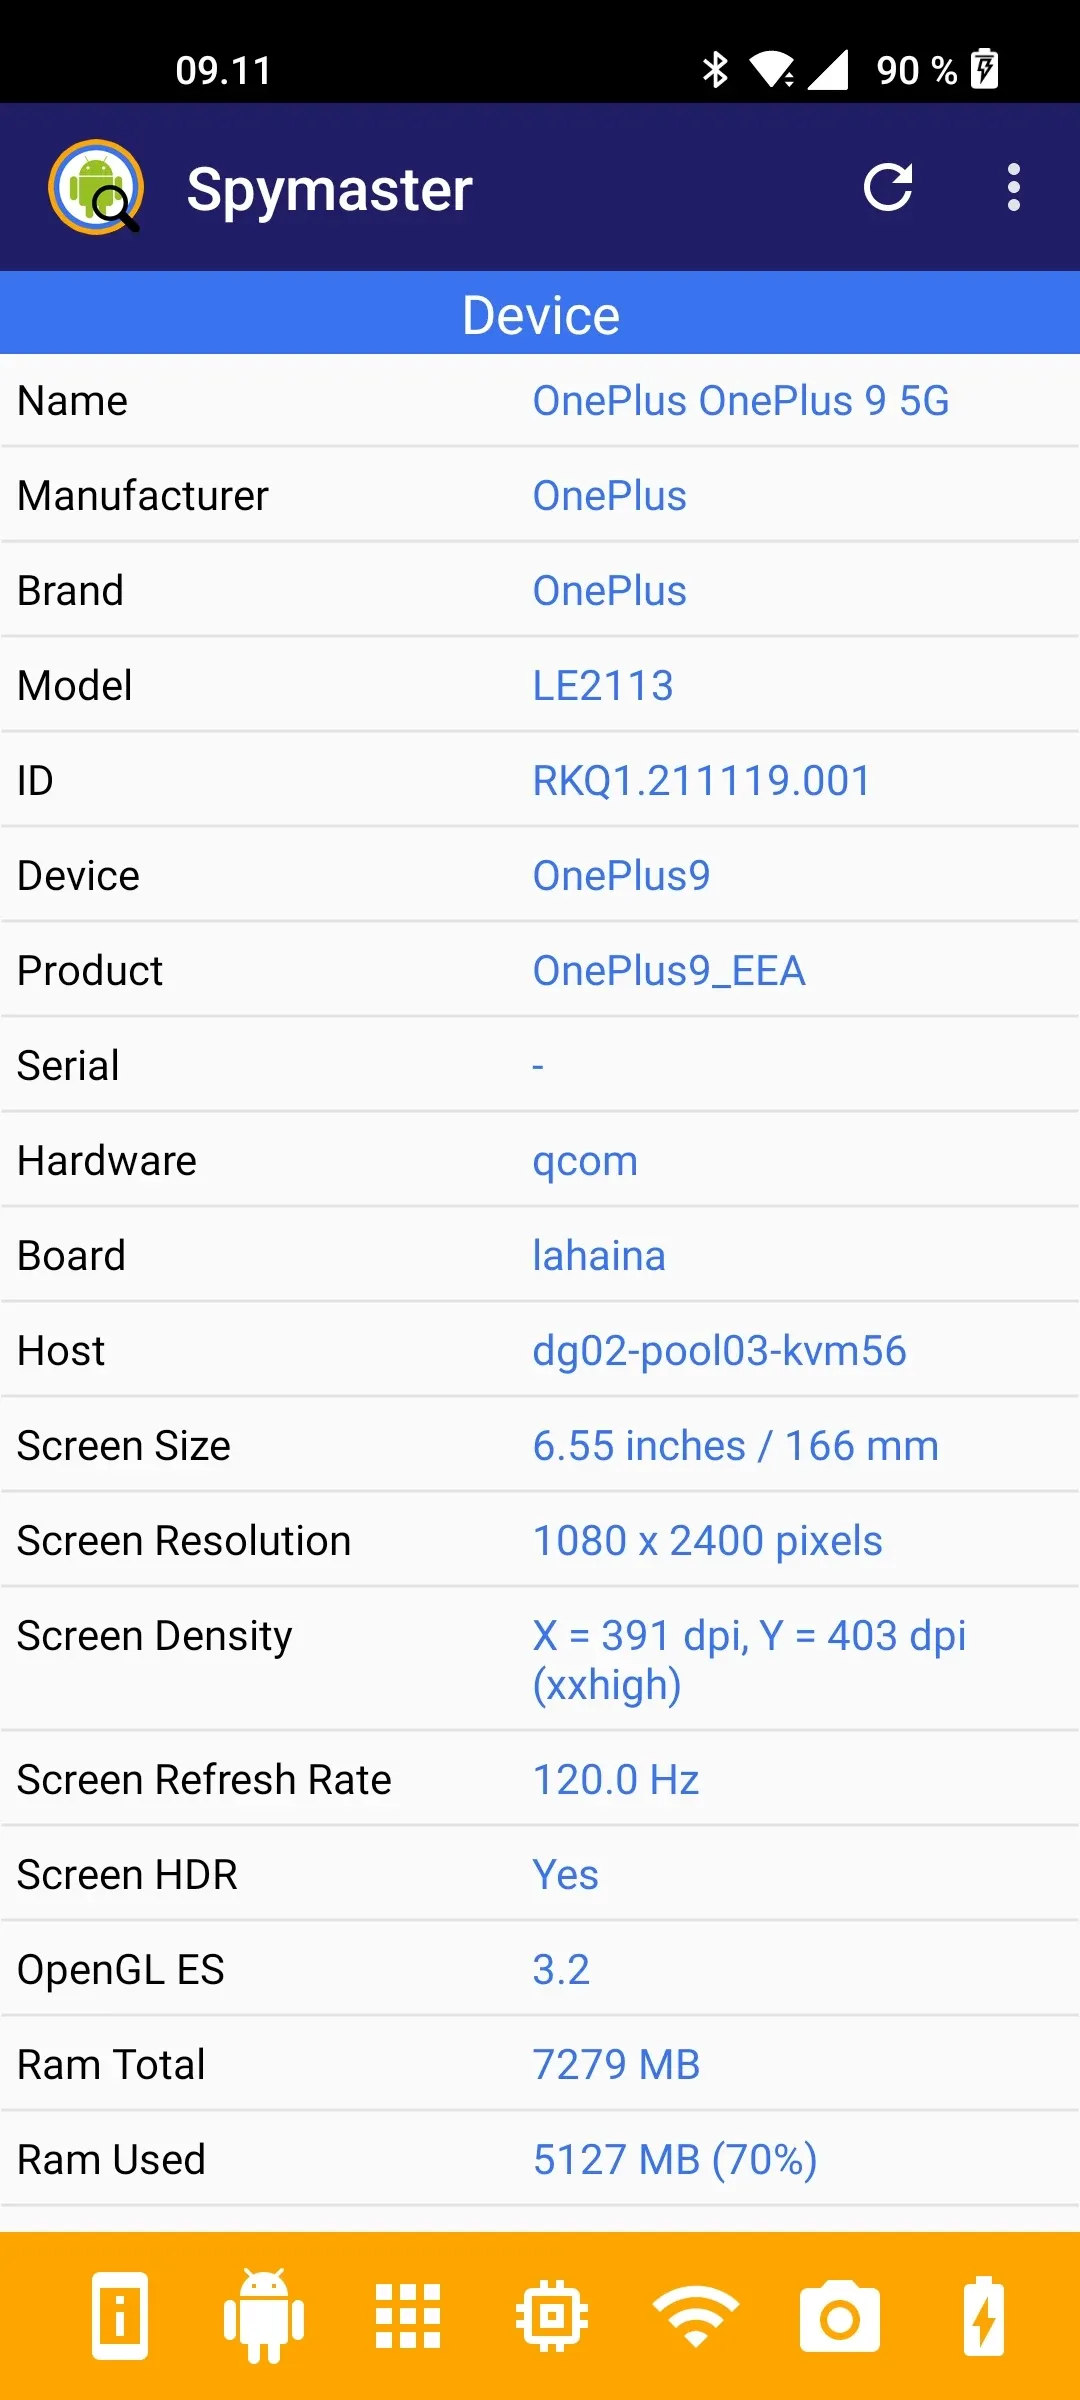This screenshot has width=1080, height=2400.
Task: Switch to the camera tab icon
Action: pyautogui.click(x=840, y=2316)
